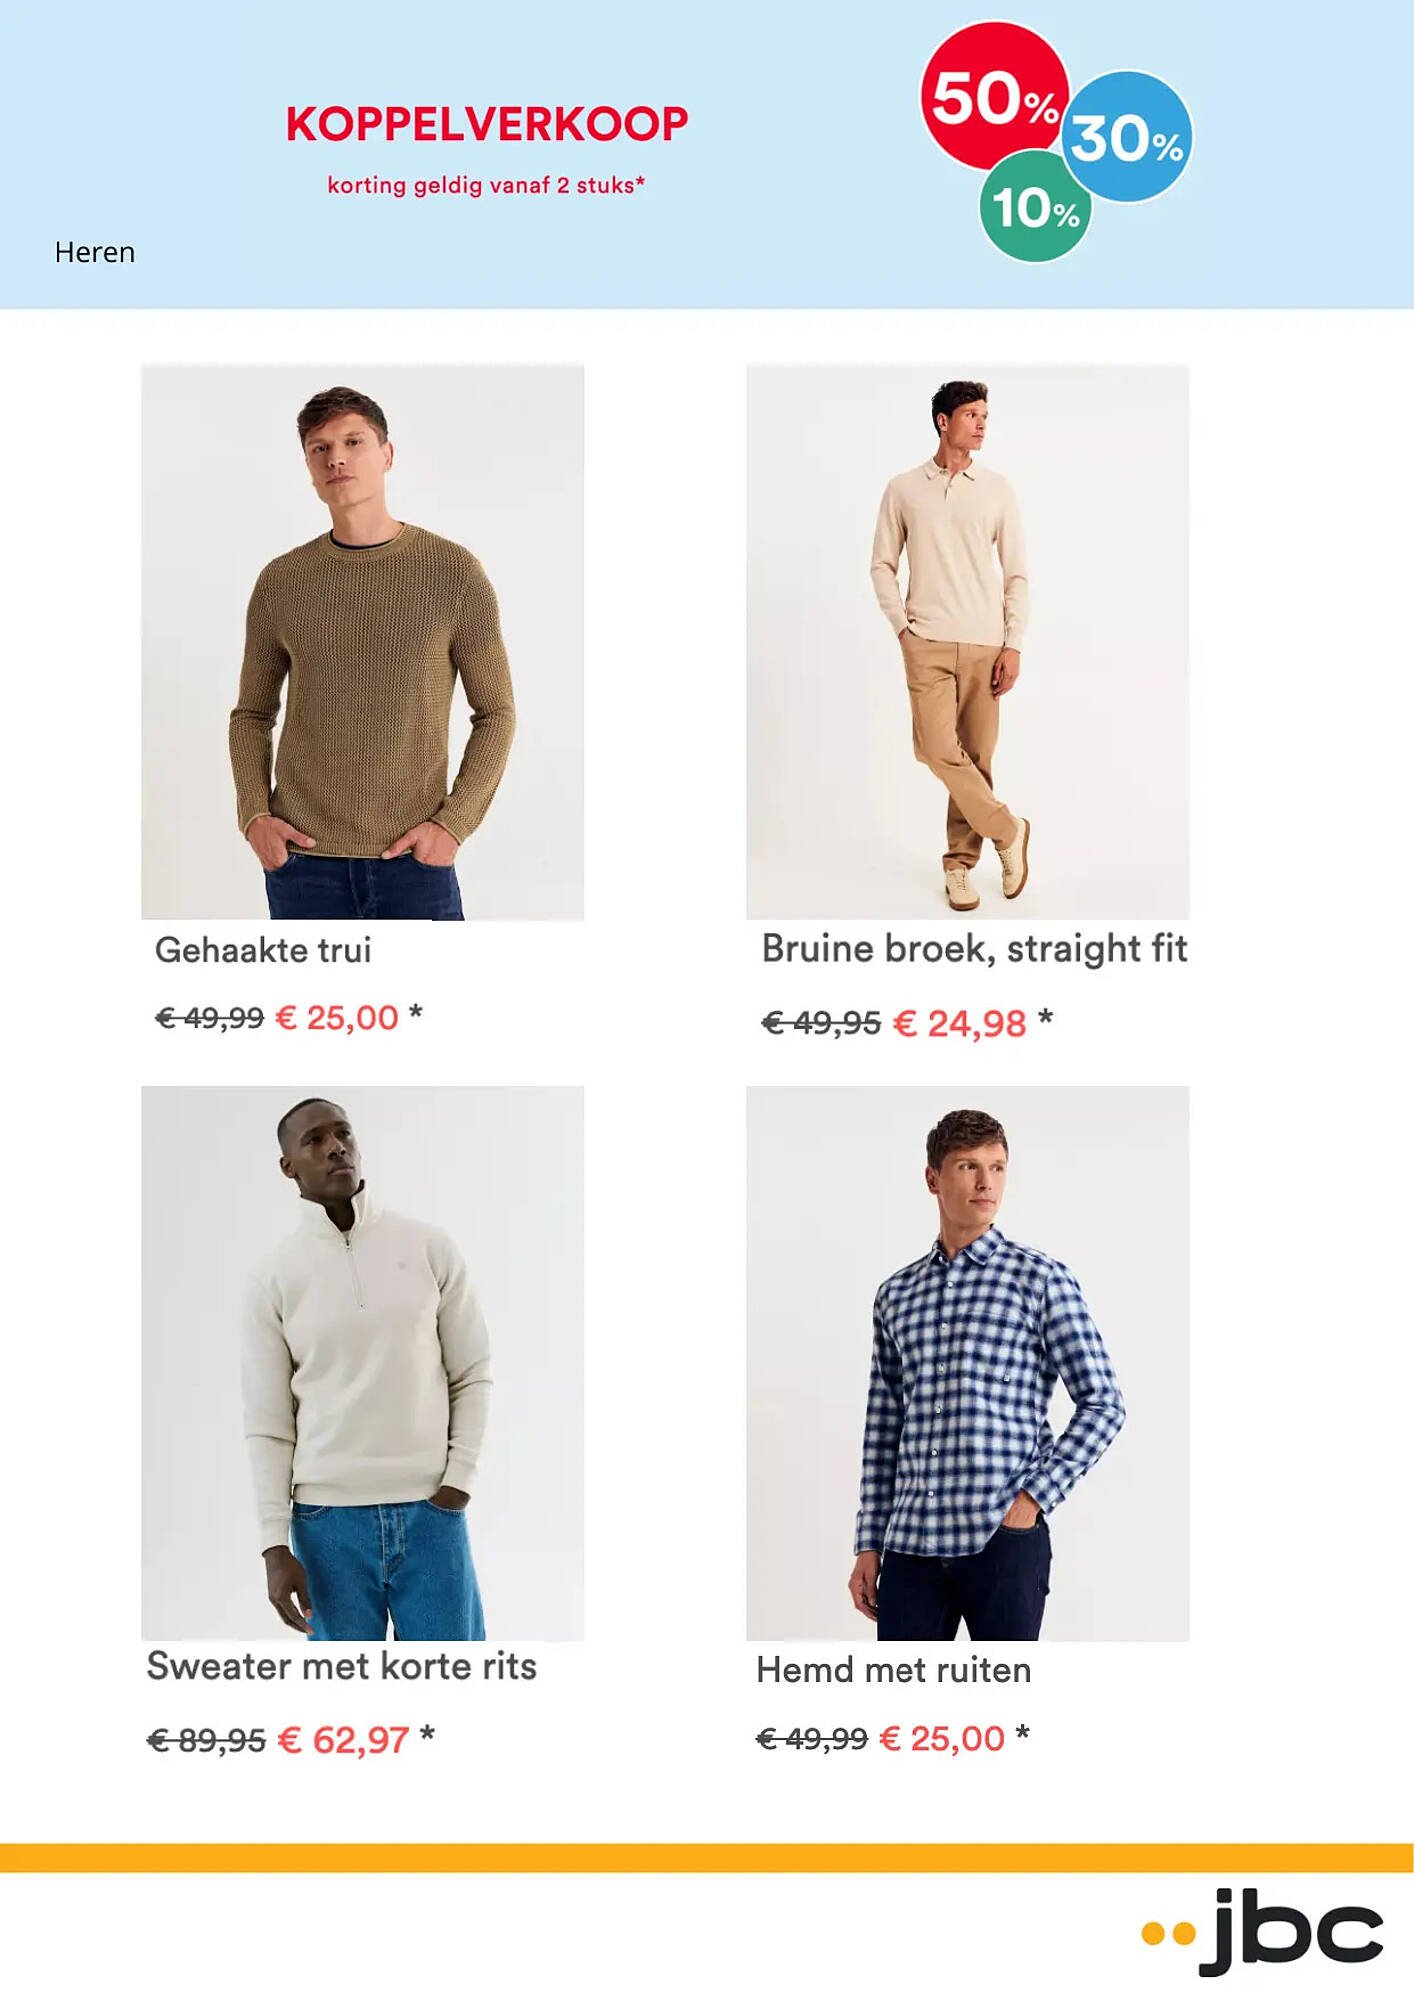Click the korting geldig vanaf 2 stuks text
This screenshot has height=2000, width=1414.
click(486, 185)
